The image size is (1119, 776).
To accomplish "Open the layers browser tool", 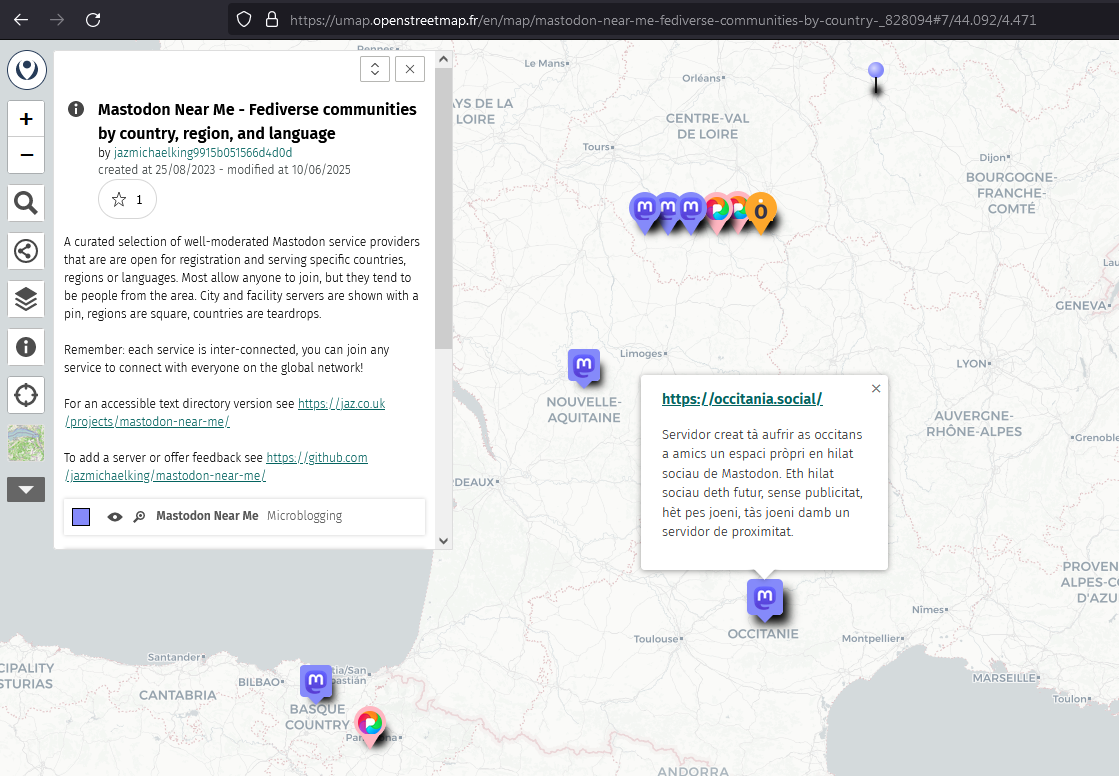I will [26, 299].
